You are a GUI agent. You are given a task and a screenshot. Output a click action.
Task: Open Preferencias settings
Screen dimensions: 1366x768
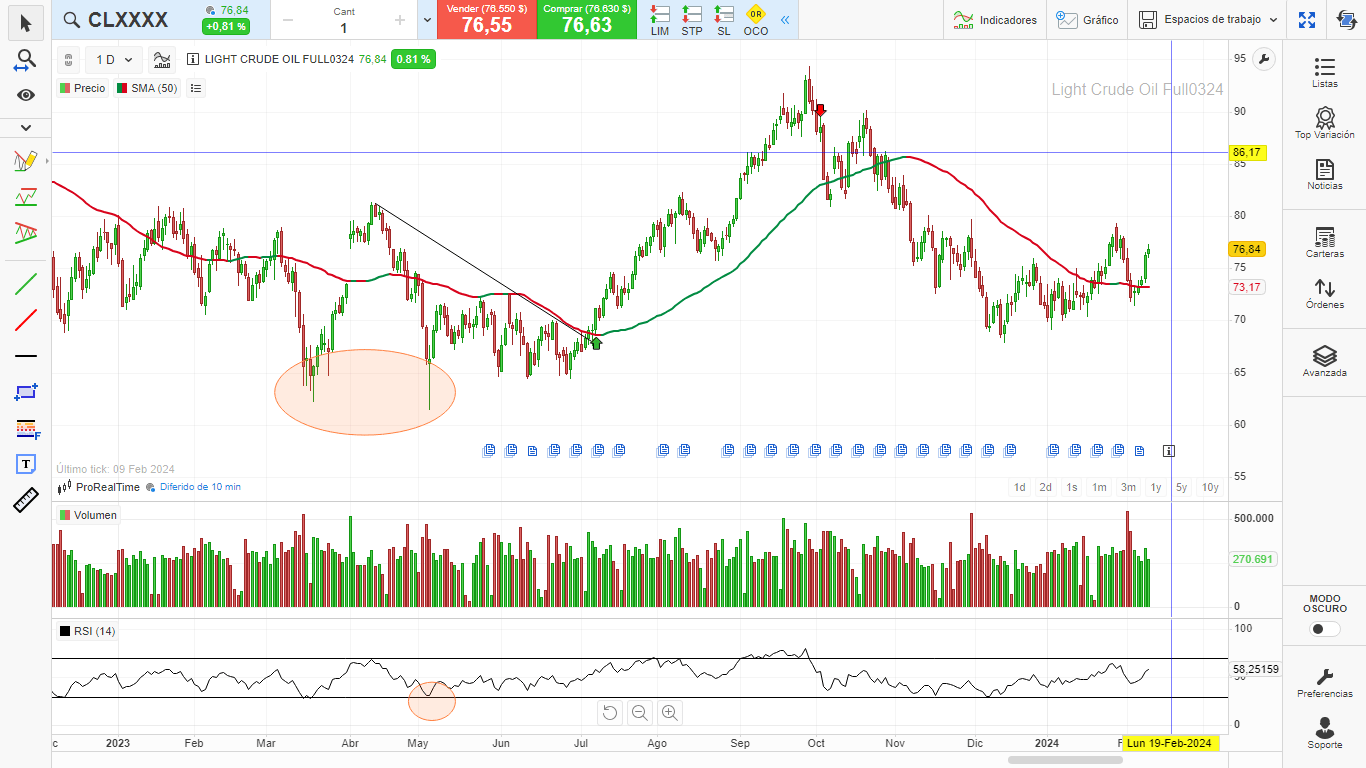(1325, 683)
